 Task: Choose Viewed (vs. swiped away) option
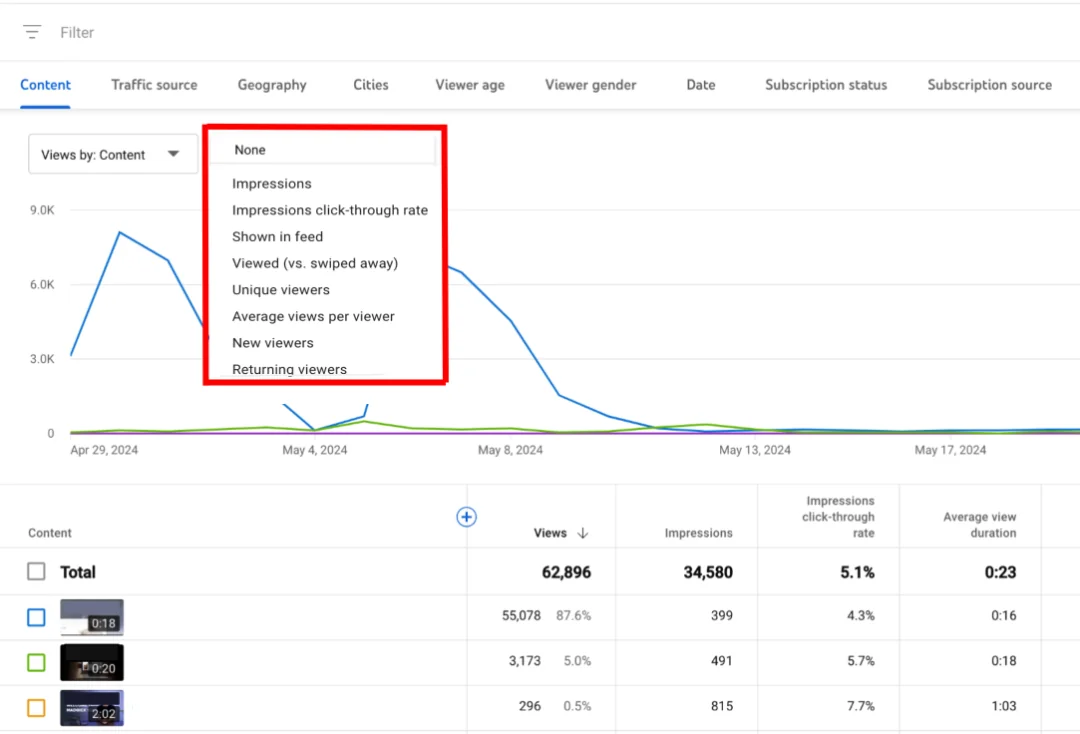tap(315, 263)
